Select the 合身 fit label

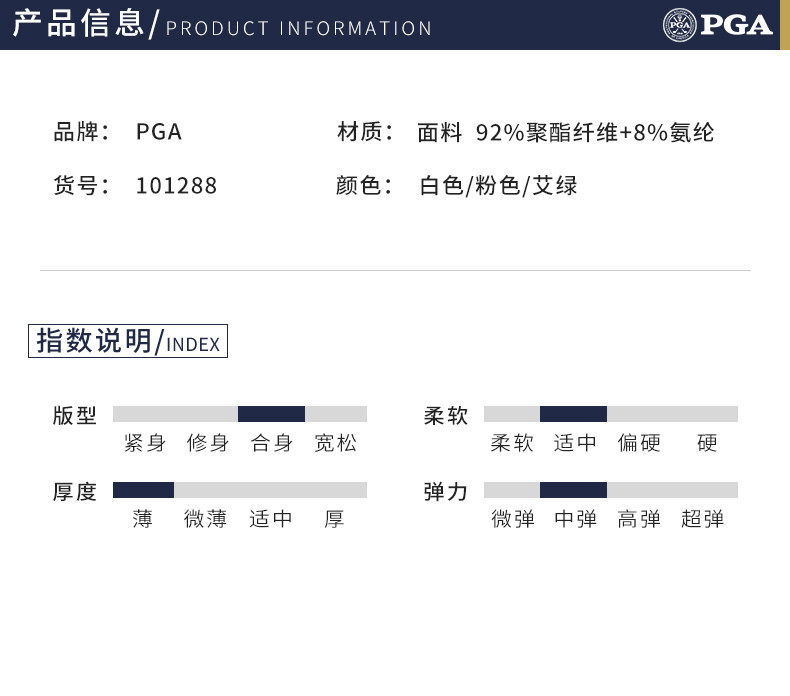(272, 443)
